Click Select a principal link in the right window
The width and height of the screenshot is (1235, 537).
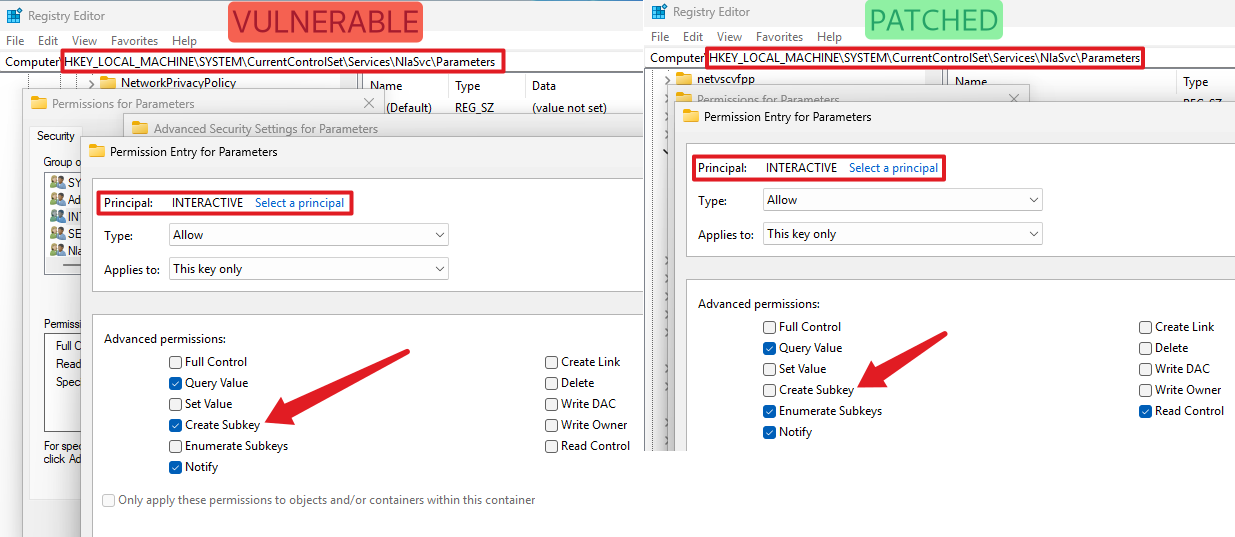893,168
